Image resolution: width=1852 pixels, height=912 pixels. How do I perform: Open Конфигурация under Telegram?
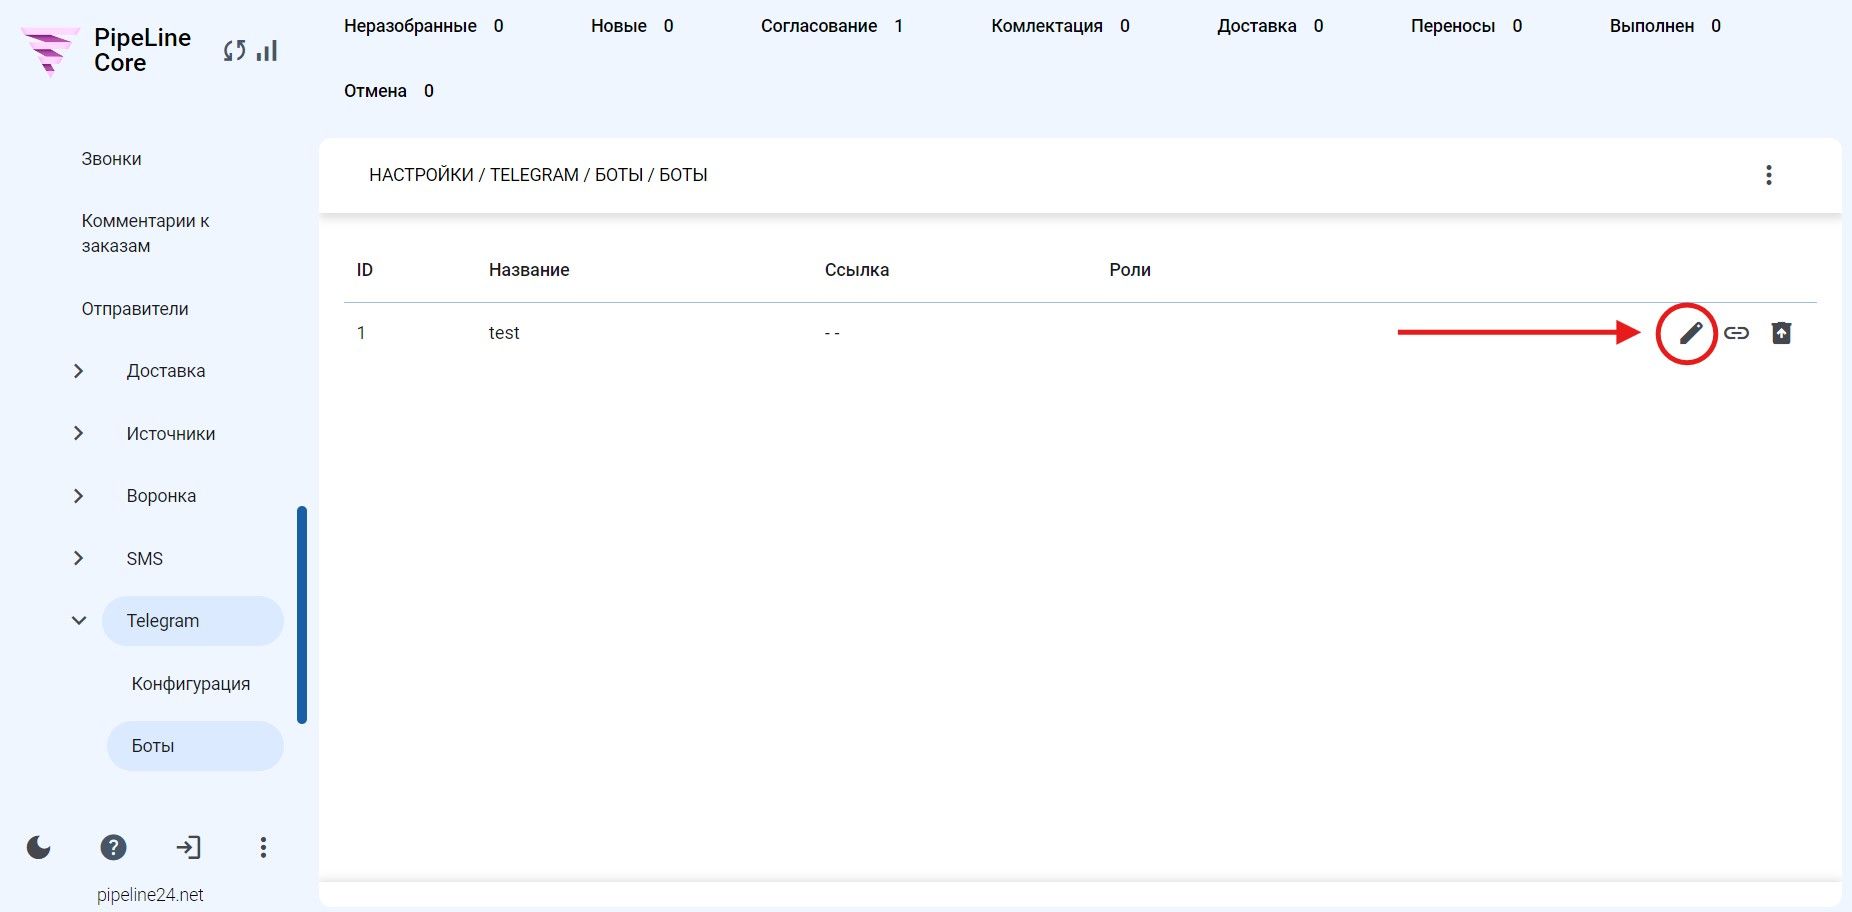coord(191,684)
